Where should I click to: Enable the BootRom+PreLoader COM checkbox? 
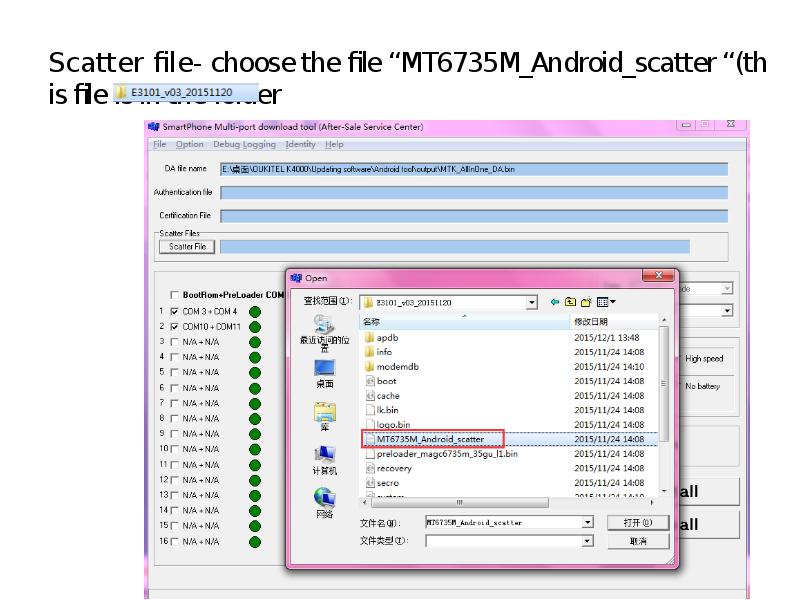(174, 293)
